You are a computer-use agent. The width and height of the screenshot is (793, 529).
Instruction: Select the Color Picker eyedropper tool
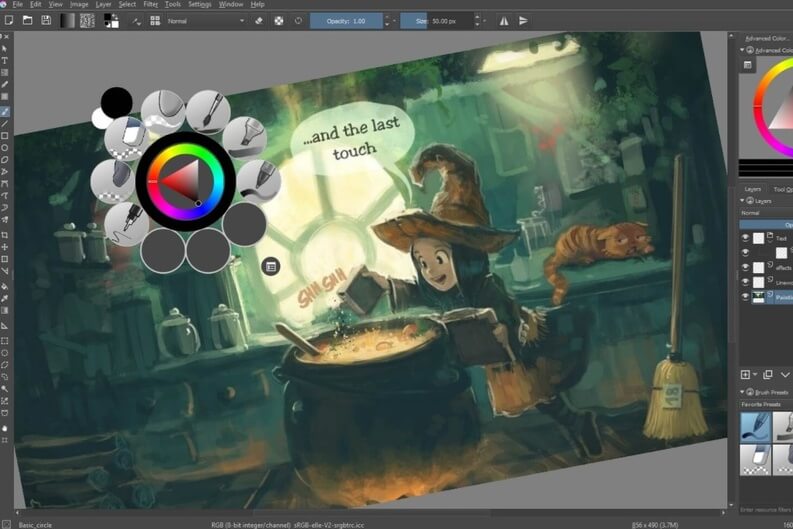(5, 299)
